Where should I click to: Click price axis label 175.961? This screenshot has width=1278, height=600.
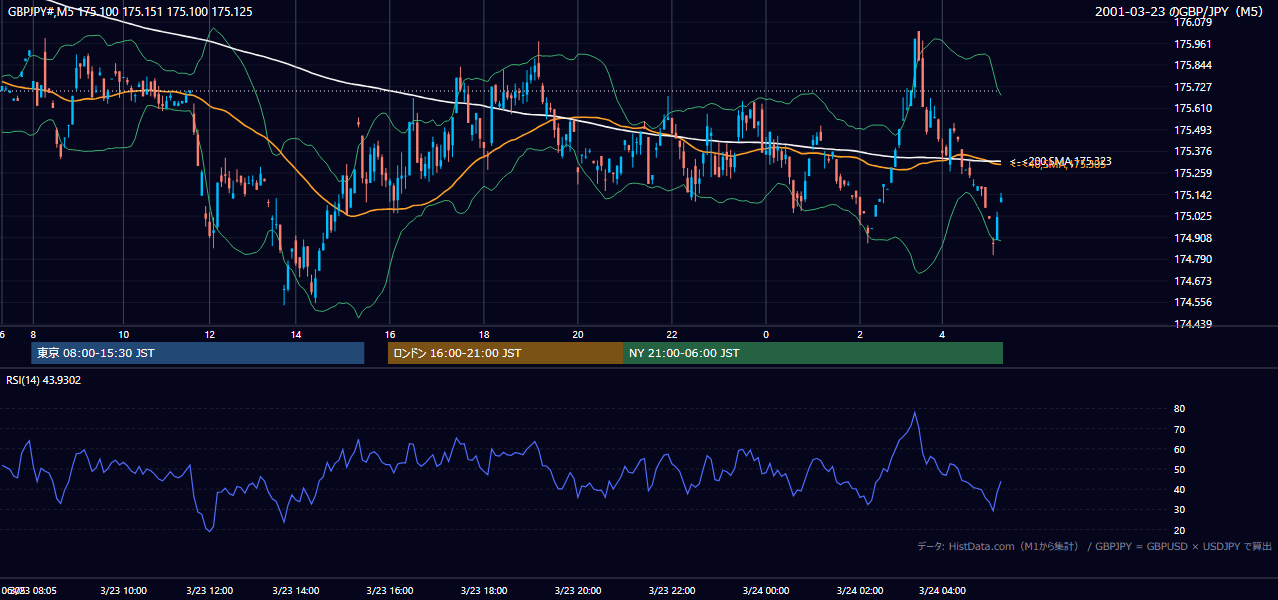(1193, 44)
